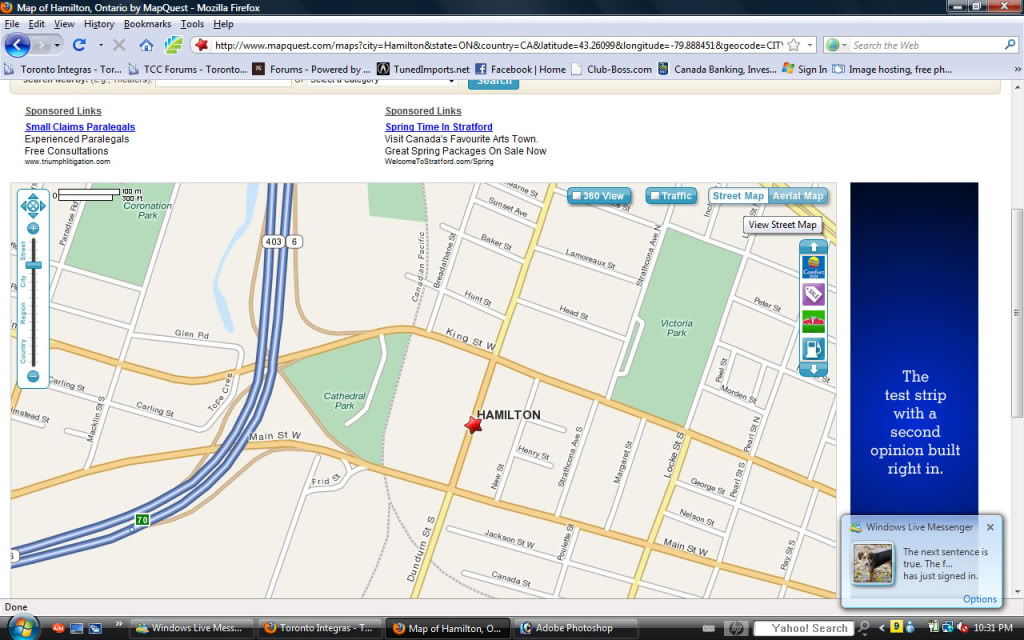
Task: Open the Bookmarks menu
Action: 147,23
